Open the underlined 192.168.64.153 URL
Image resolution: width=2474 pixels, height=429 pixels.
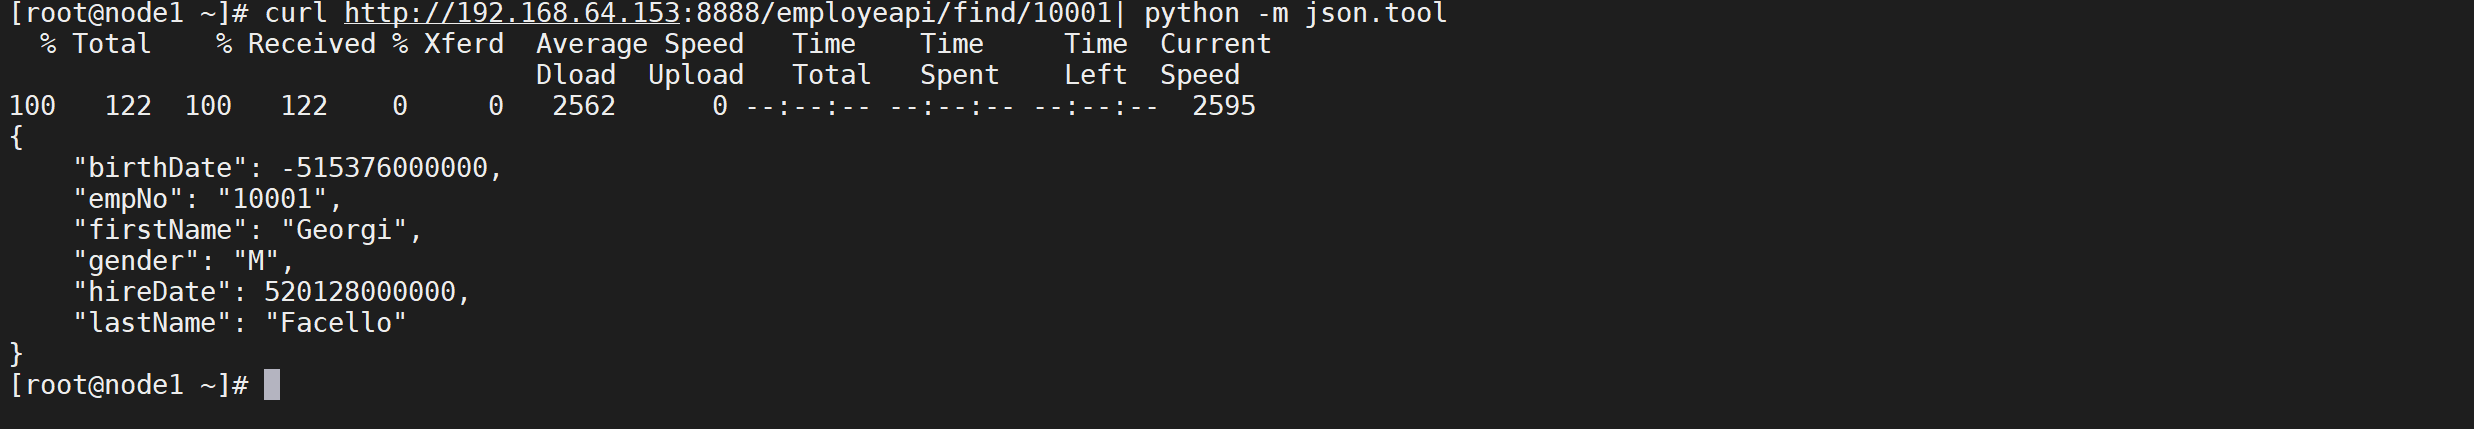click(512, 13)
